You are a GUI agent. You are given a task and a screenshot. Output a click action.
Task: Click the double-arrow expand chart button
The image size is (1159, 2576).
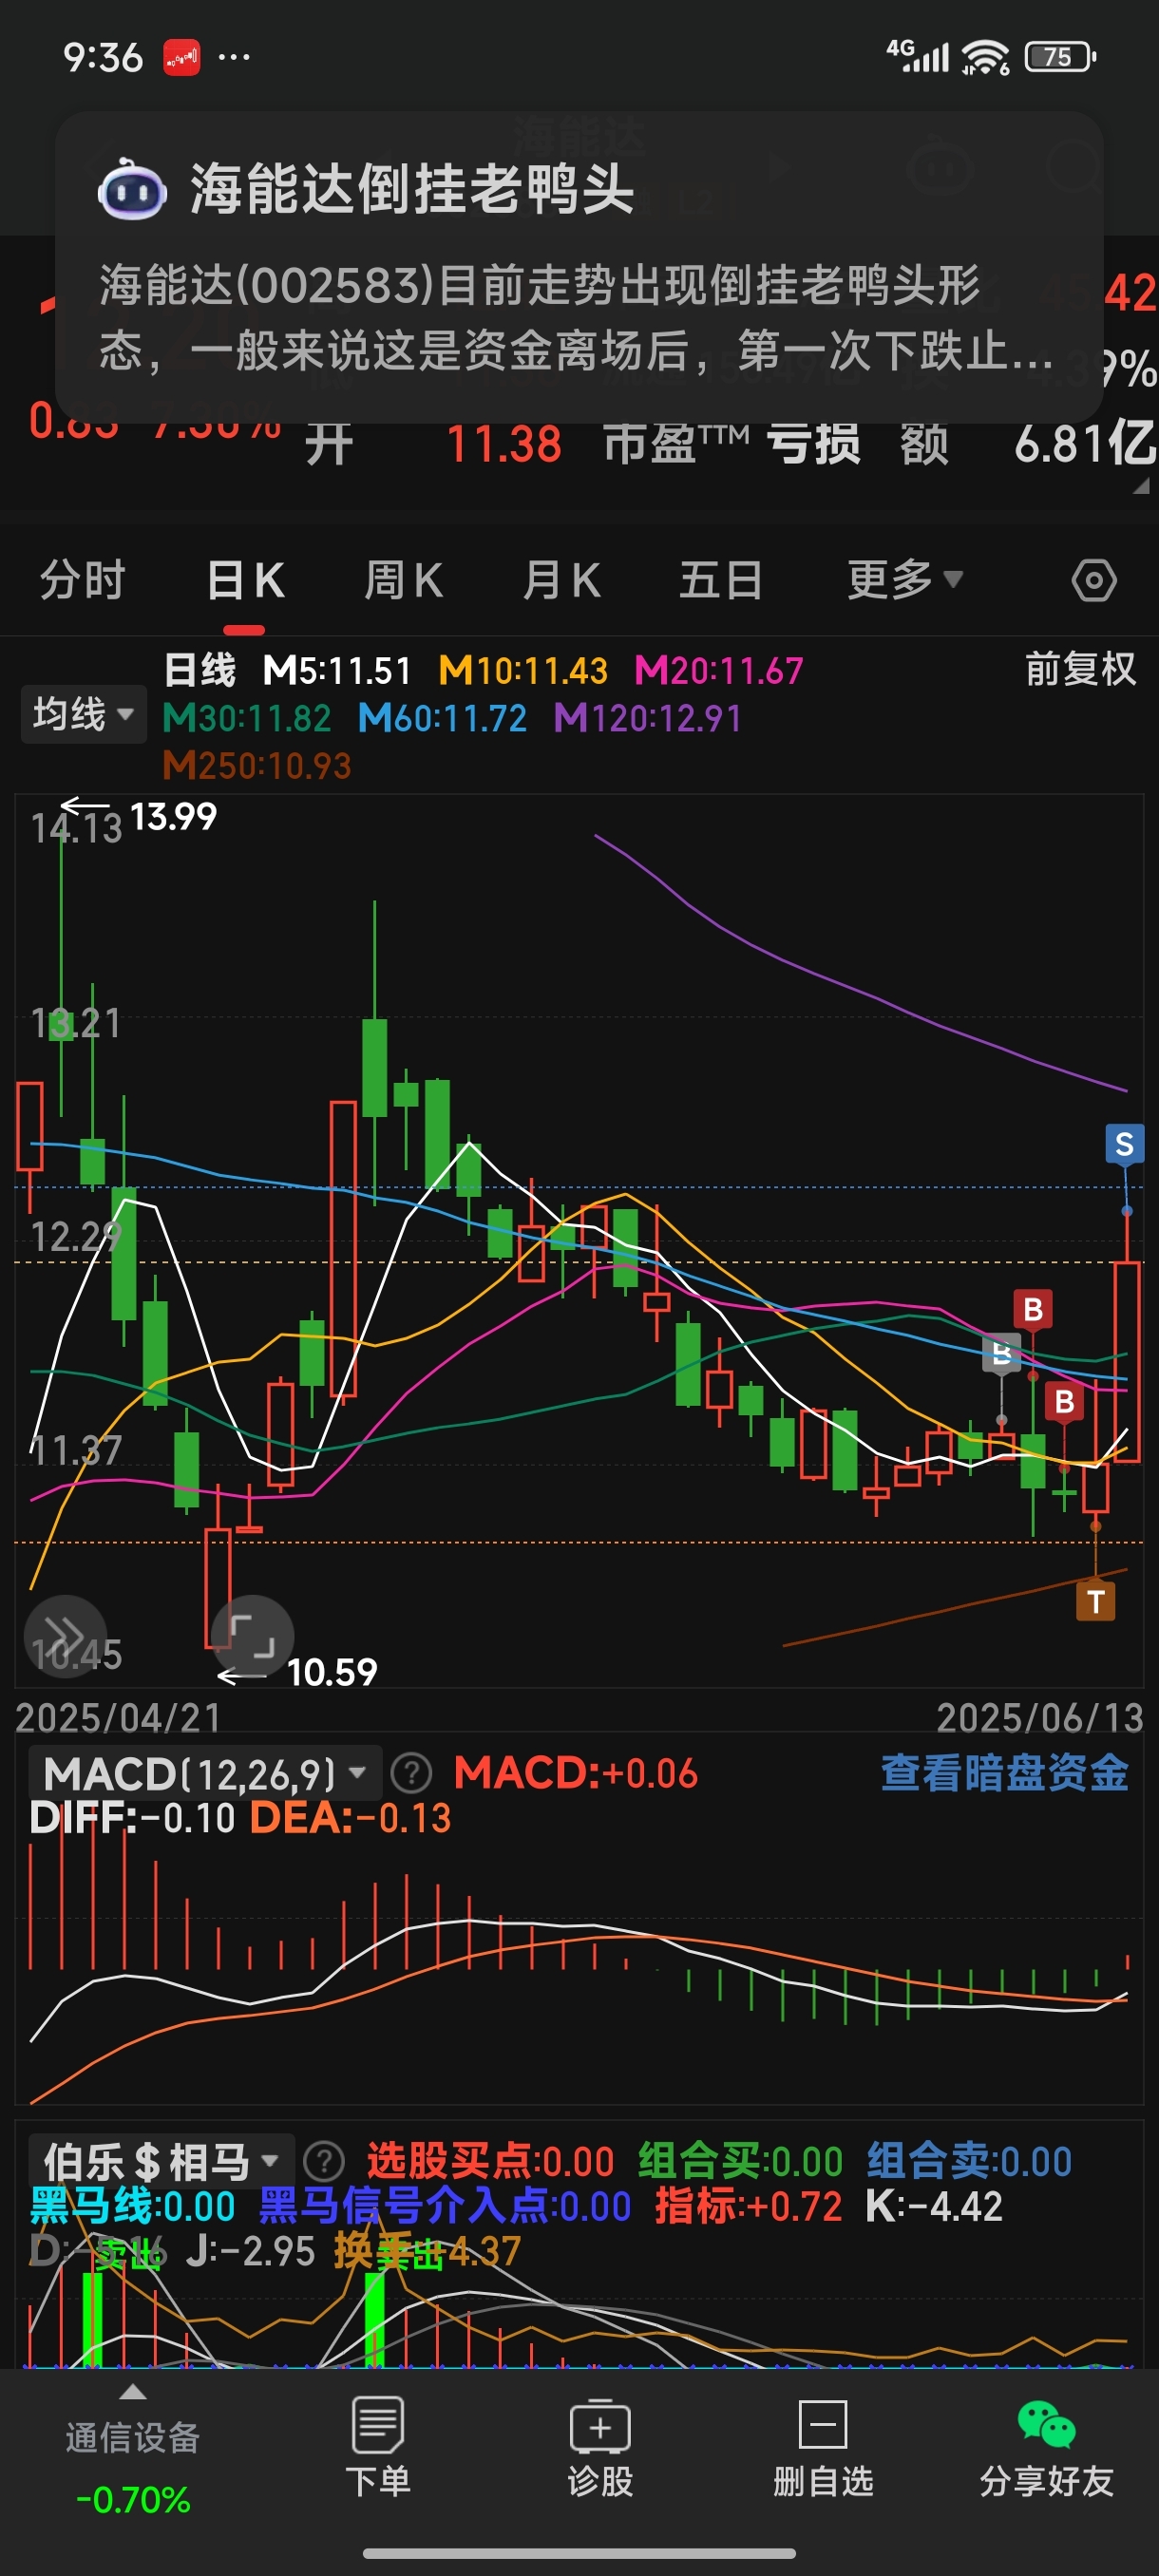click(x=65, y=1636)
